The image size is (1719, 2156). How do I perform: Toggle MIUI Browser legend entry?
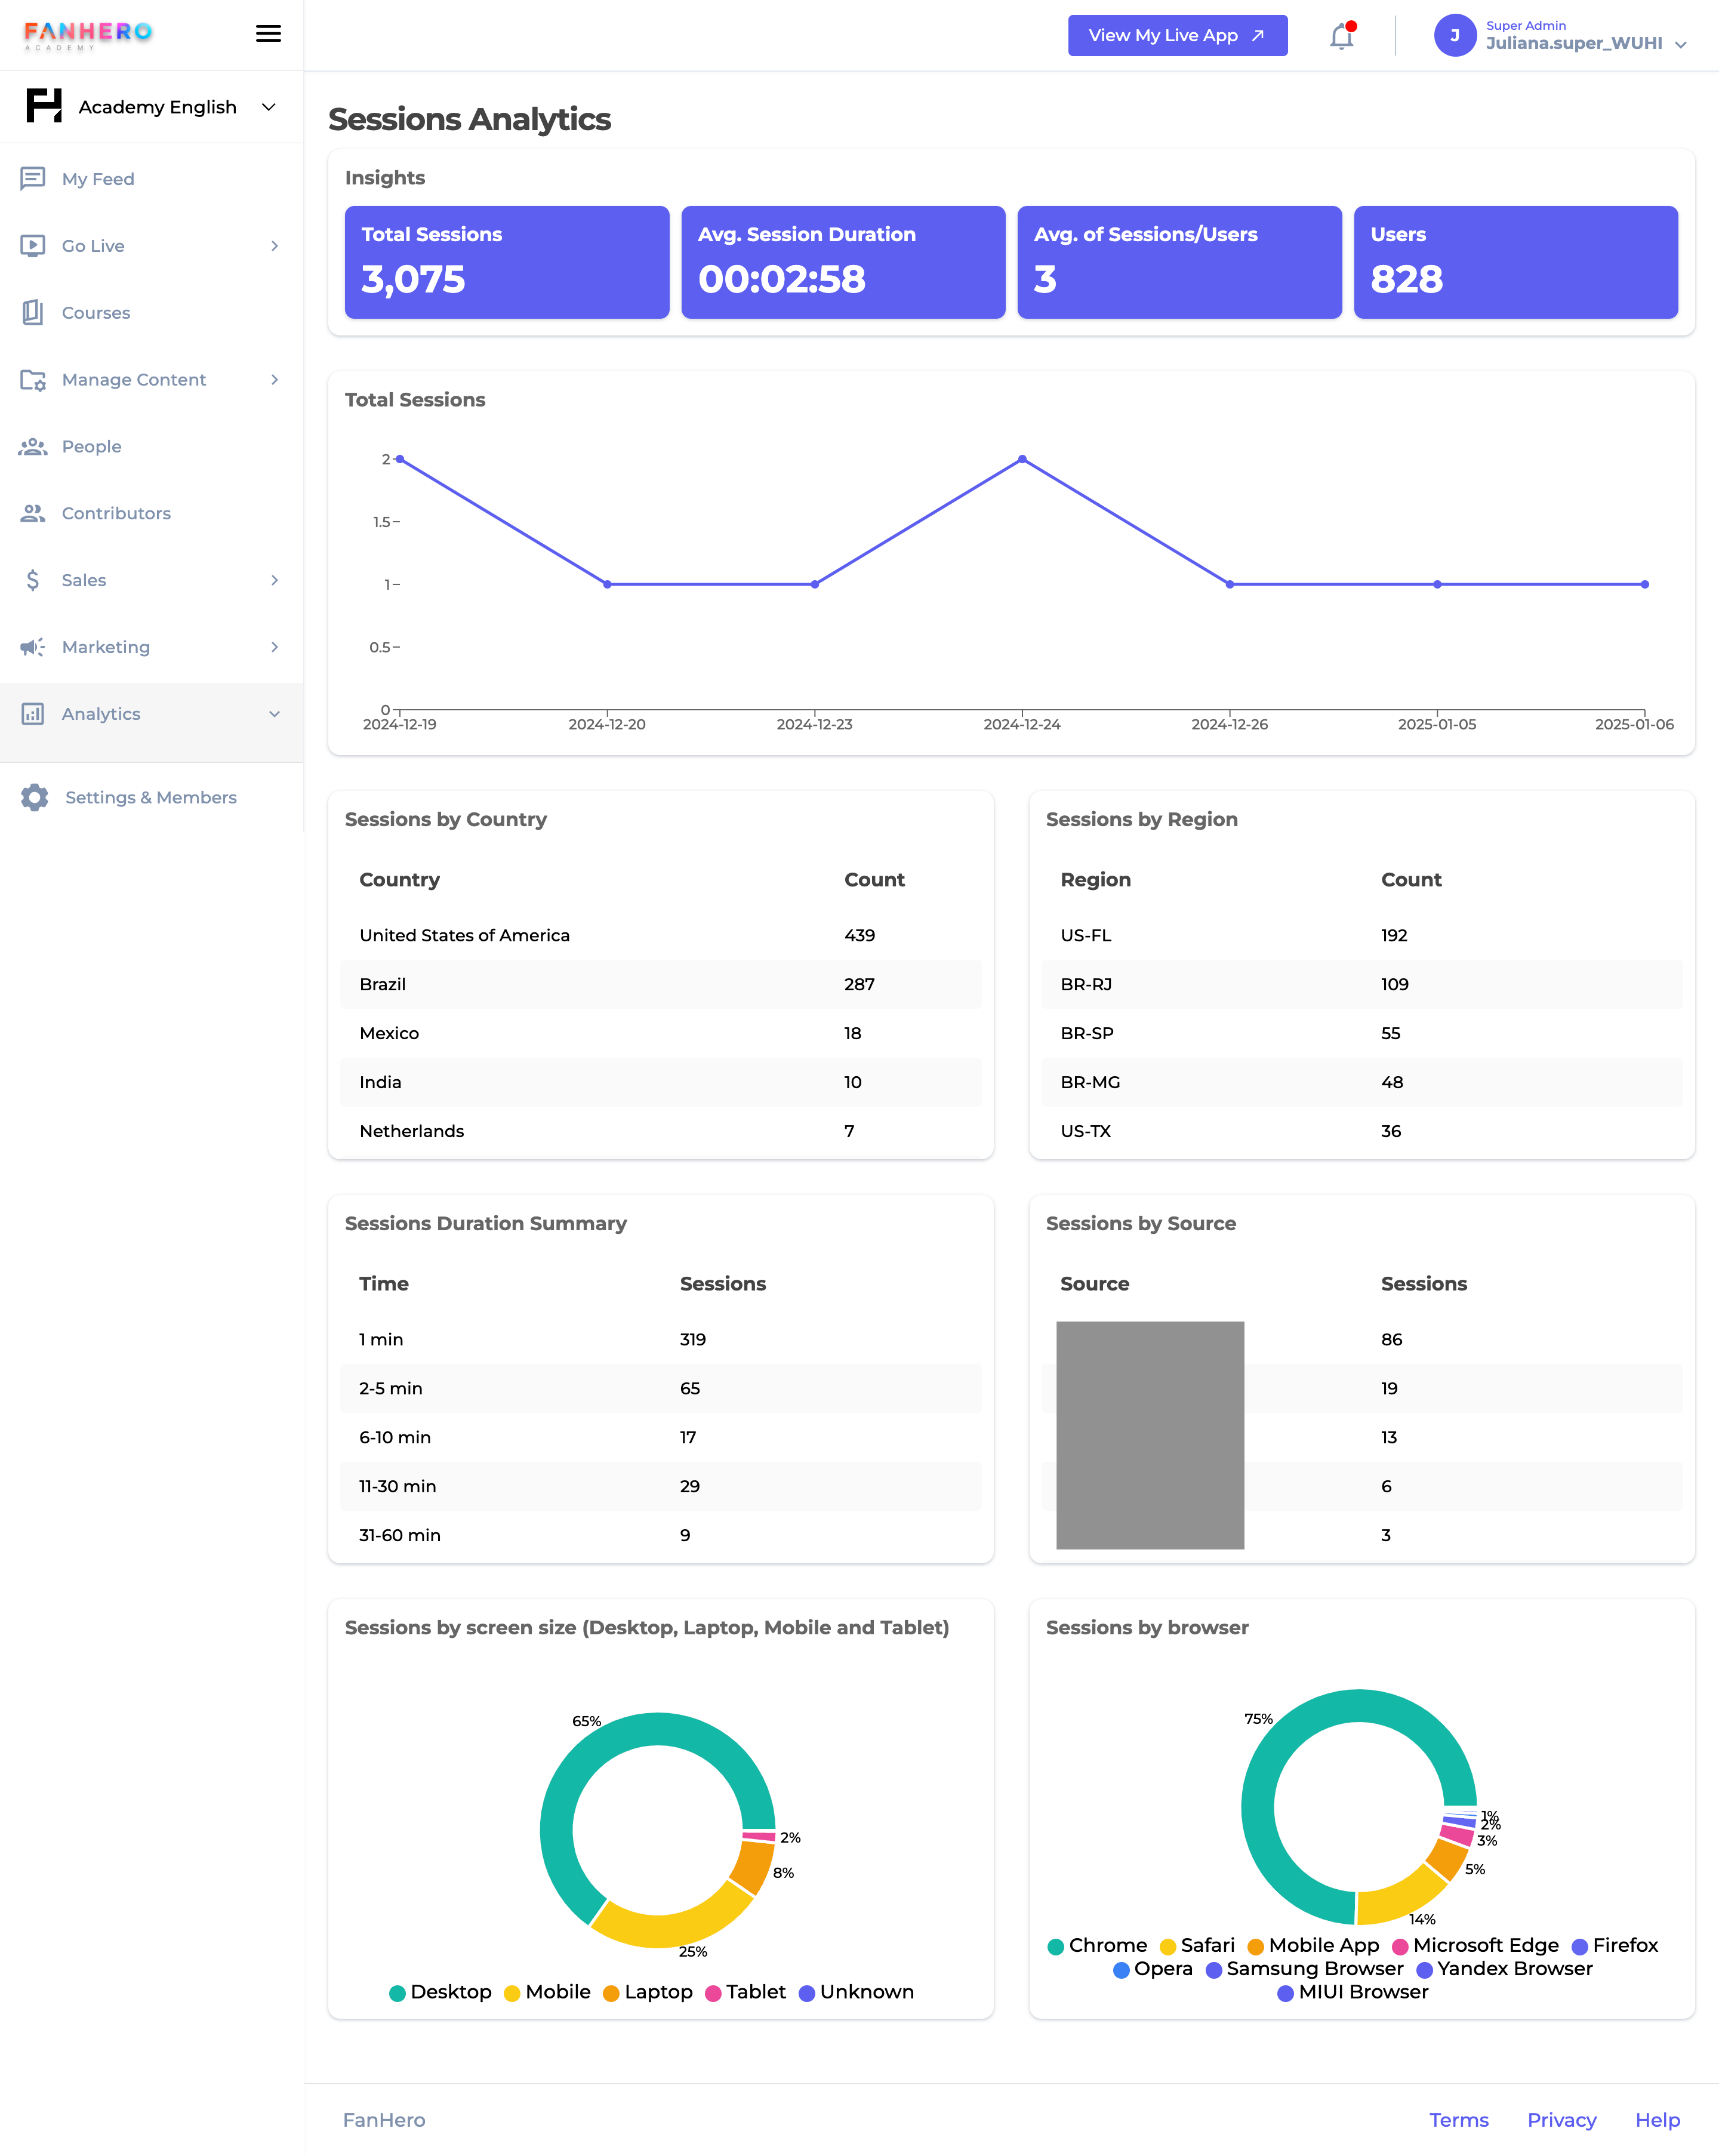pos(1353,1992)
